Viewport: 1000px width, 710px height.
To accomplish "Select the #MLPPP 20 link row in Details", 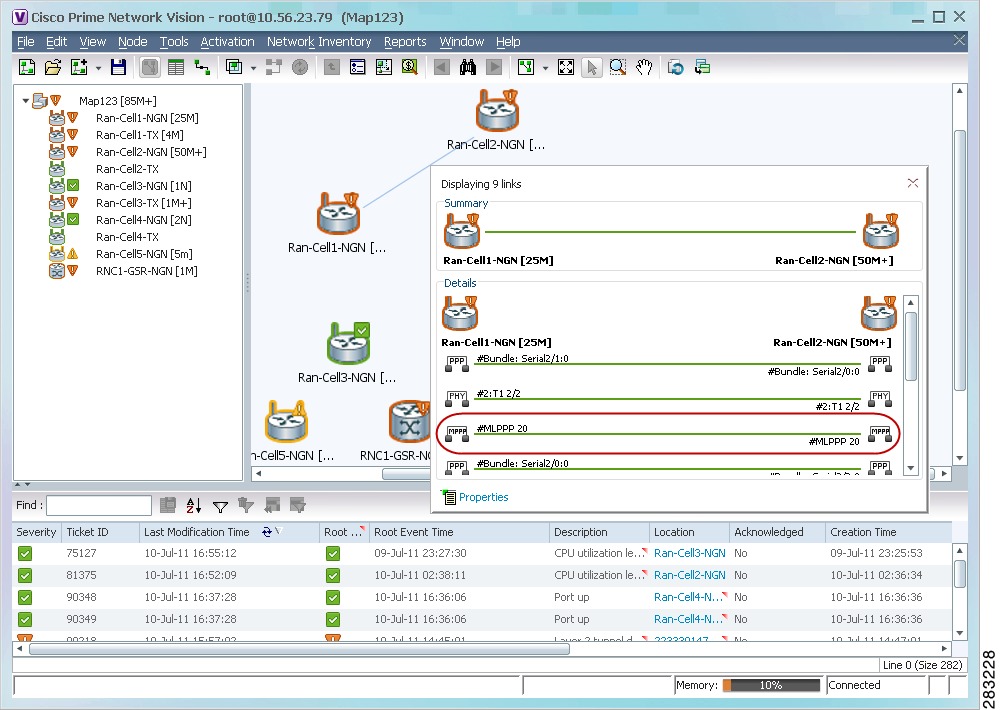I will click(x=668, y=434).
